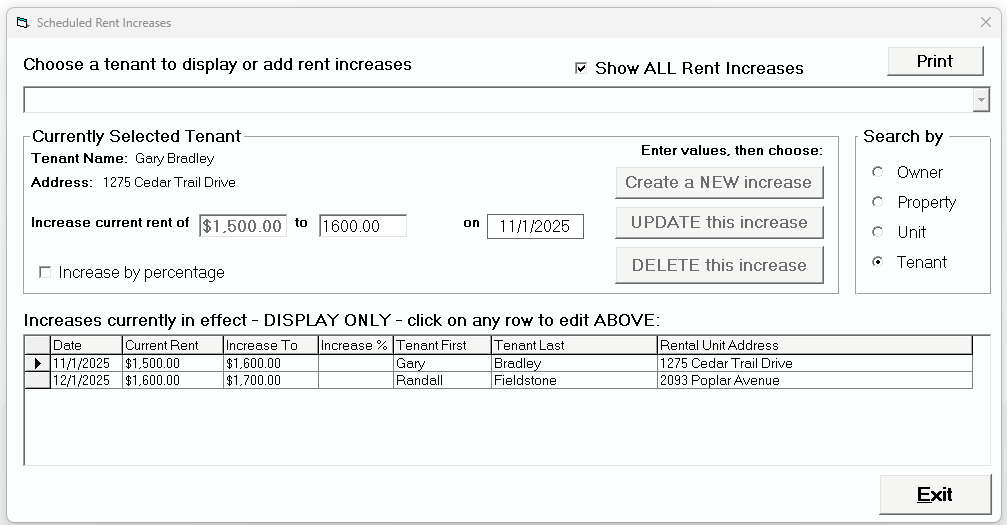Viewport: 1007px width, 525px height.
Task: Toggle the Show ALL Rent Increases checkbox
Action: [x=581, y=68]
